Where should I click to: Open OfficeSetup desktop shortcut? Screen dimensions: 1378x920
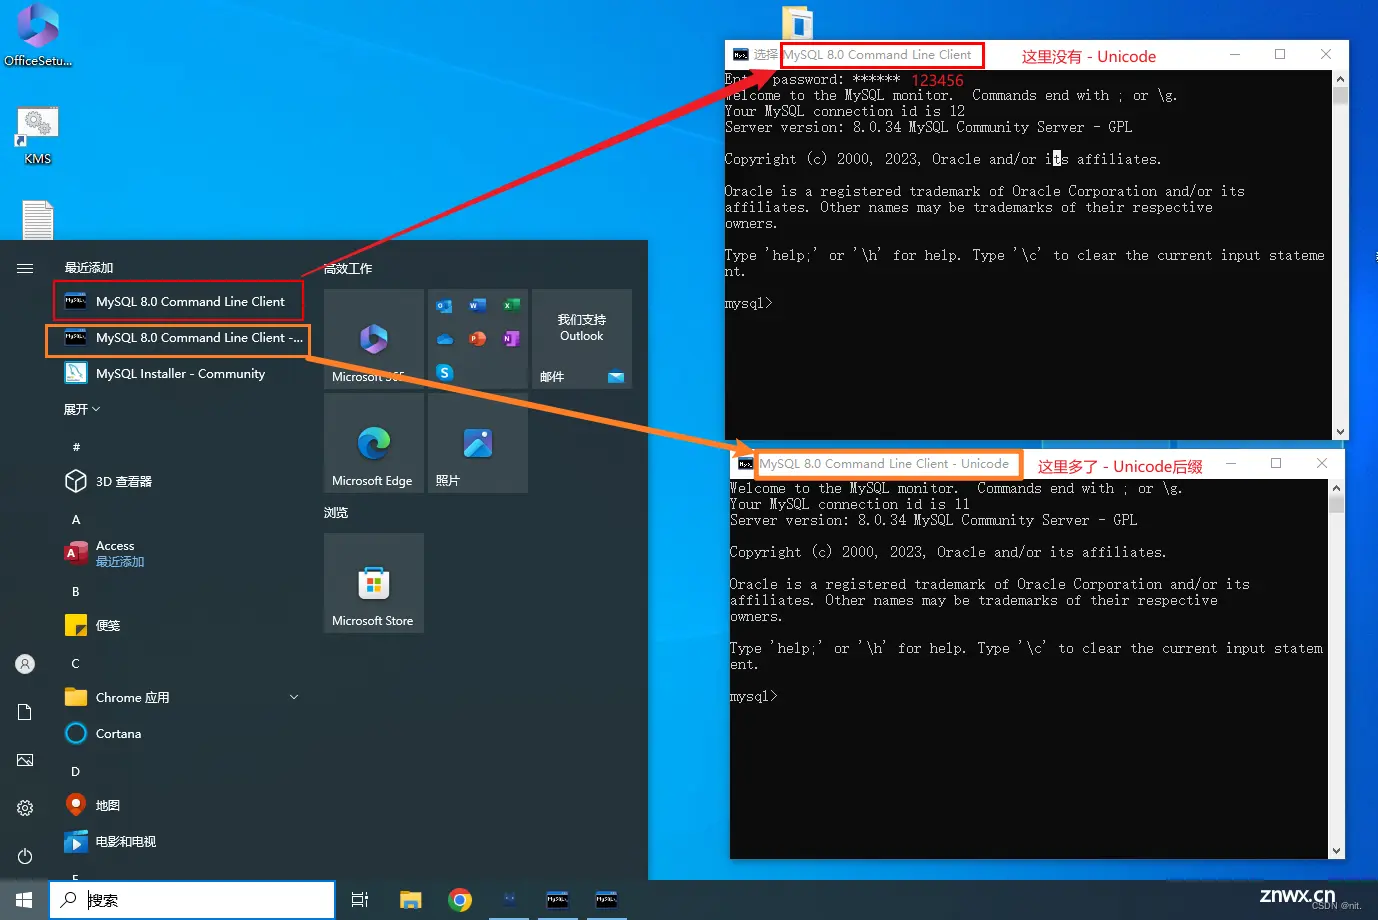(38, 36)
